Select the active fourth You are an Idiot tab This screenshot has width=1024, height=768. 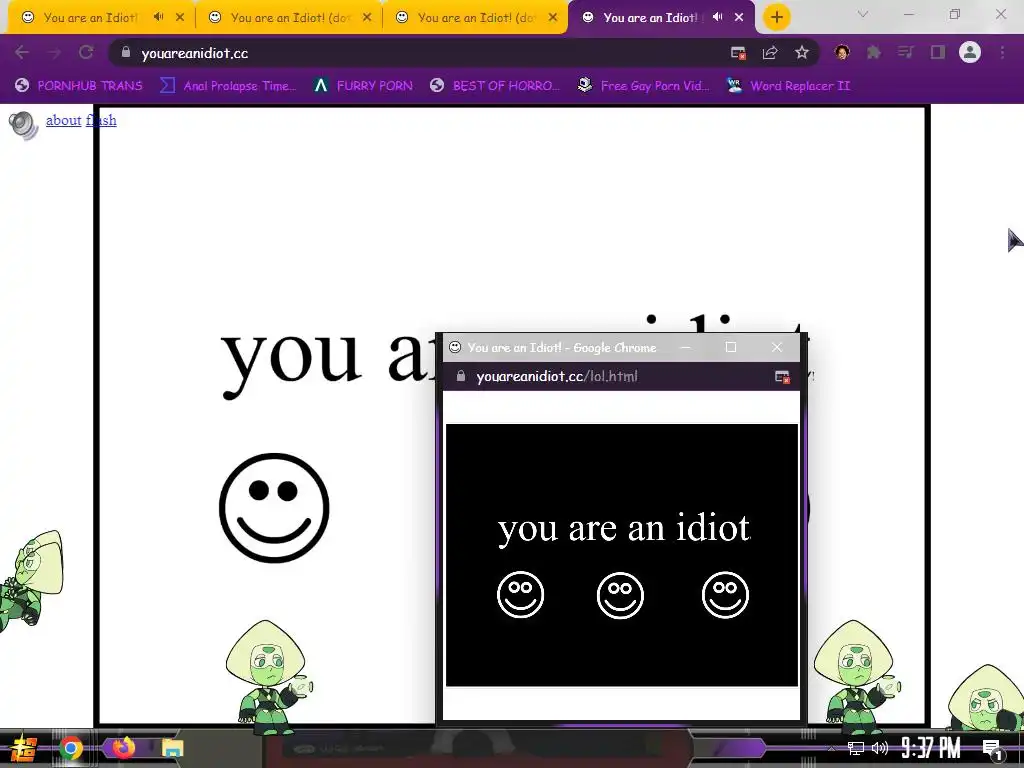click(x=650, y=18)
